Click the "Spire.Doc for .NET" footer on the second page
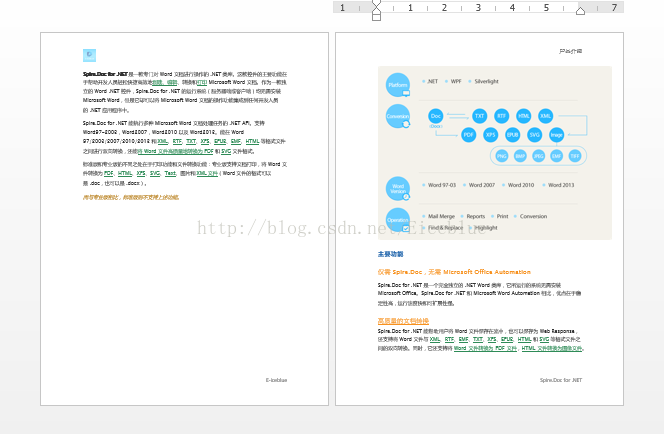 [561, 380]
